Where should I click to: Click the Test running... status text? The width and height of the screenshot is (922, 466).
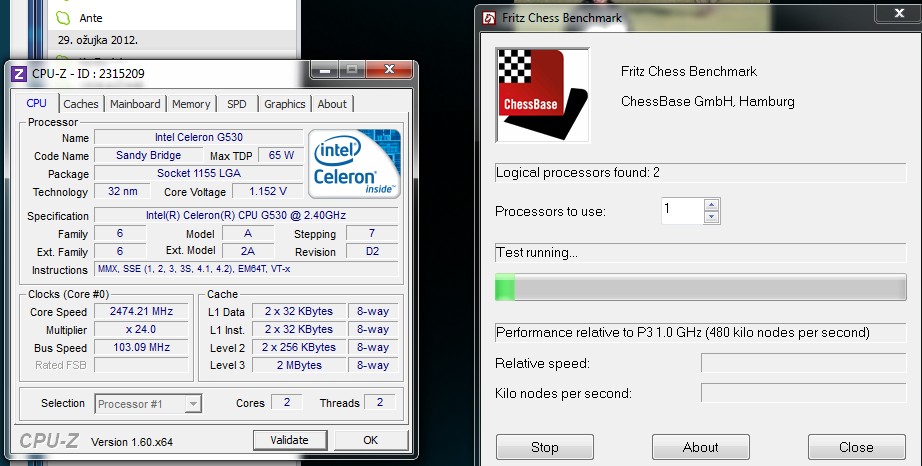tap(537, 253)
